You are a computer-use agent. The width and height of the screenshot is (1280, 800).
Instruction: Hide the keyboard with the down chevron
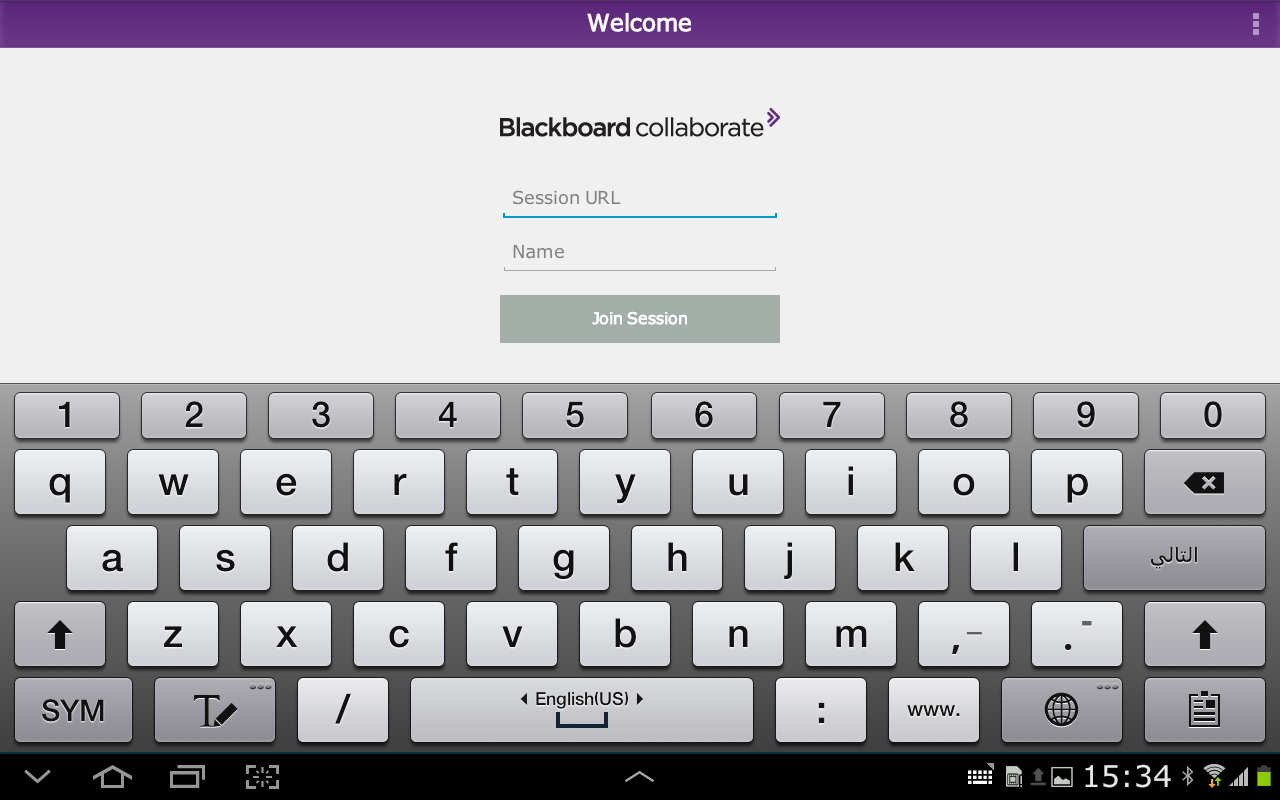click(x=38, y=776)
